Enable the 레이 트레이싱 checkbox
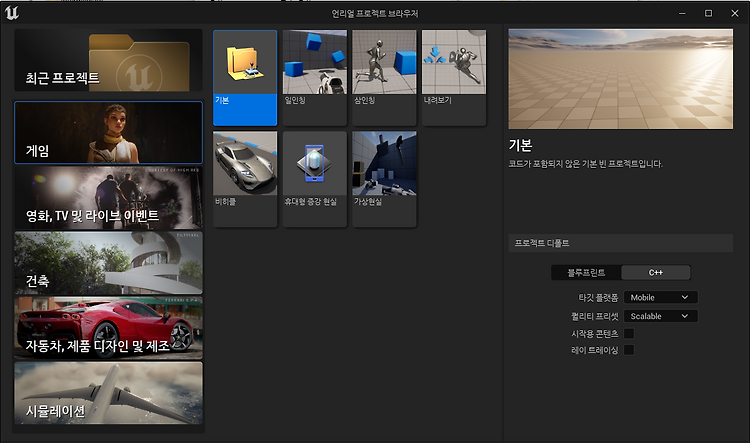This screenshot has height=443, width=750. tap(629, 350)
